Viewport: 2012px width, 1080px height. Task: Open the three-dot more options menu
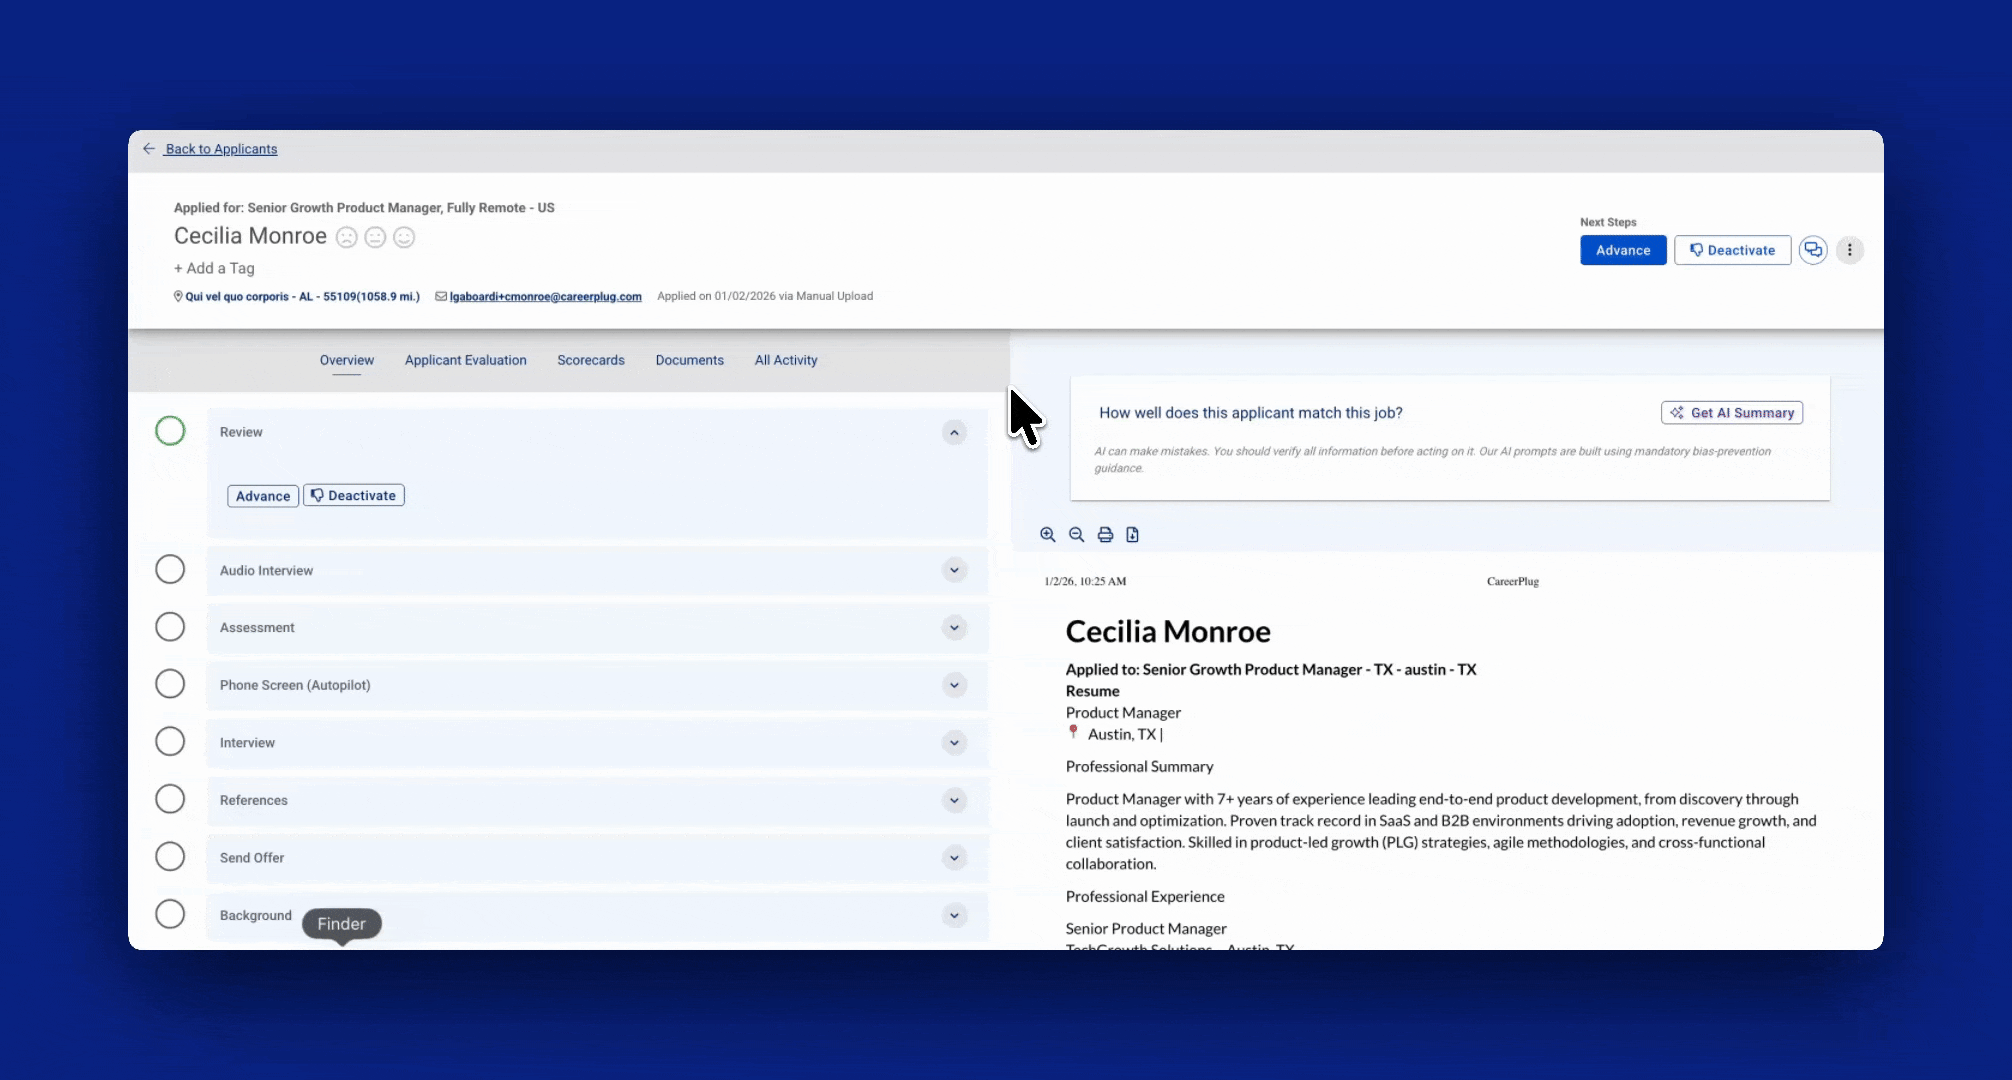[1849, 250]
